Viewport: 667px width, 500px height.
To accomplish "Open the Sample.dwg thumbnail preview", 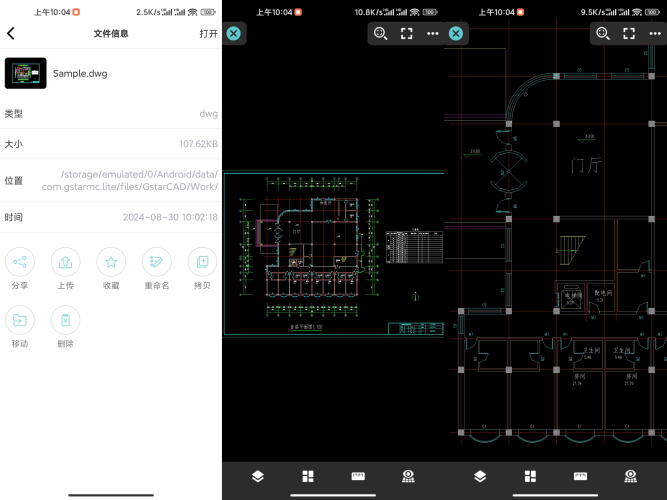I will click(25, 73).
